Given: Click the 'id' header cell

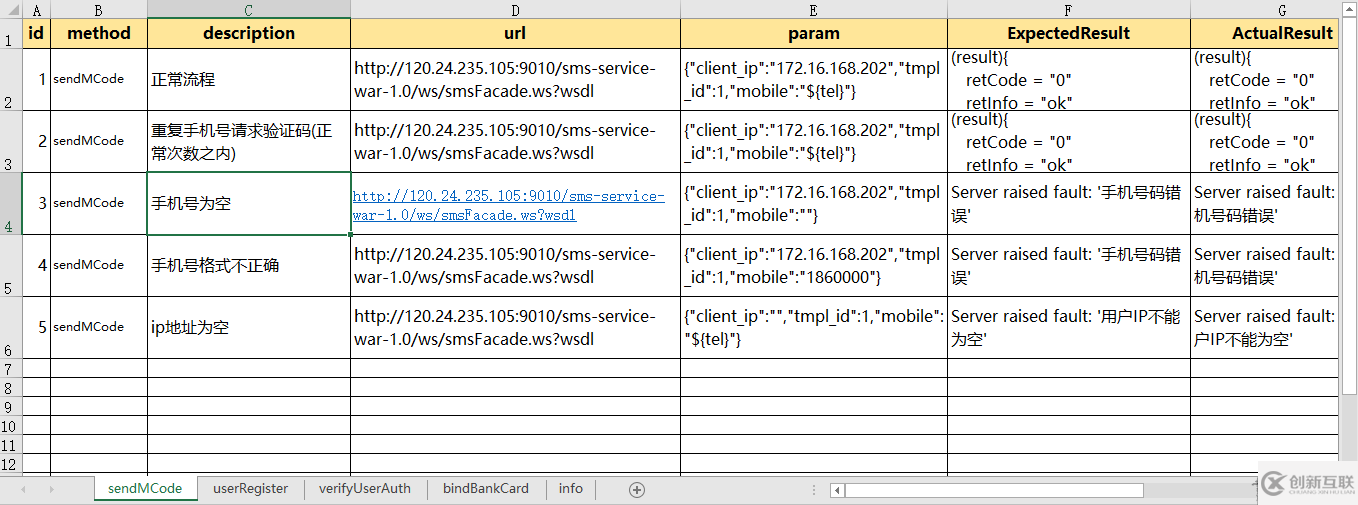Looking at the screenshot, I should [x=36, y=34].
